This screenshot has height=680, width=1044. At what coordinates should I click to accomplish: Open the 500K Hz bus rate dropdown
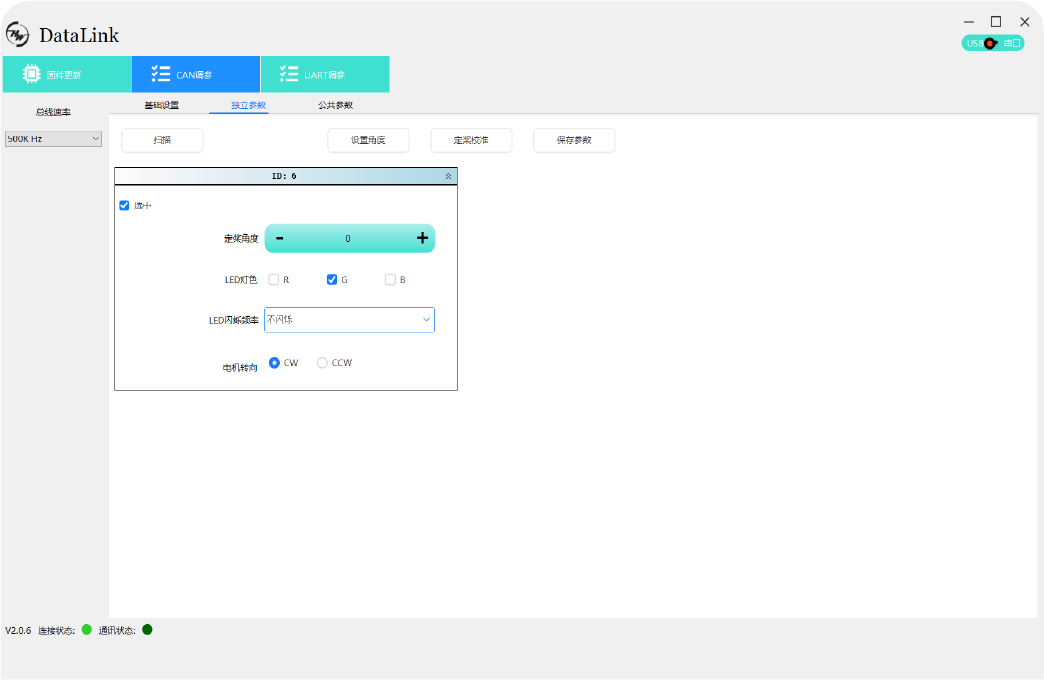(54, 139)
